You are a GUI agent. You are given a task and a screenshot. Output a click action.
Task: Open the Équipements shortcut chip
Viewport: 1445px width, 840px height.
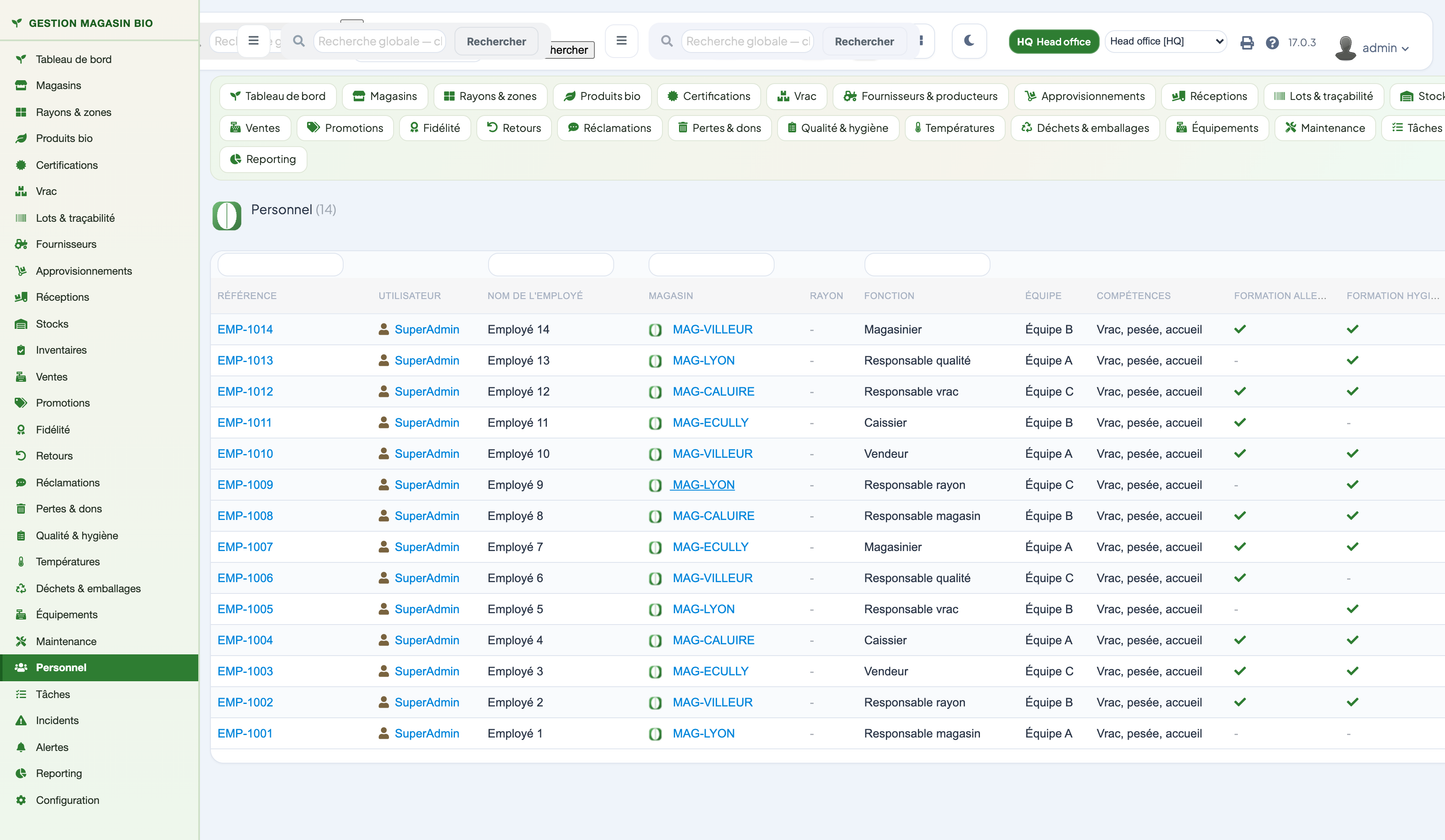click(1217, 128)
